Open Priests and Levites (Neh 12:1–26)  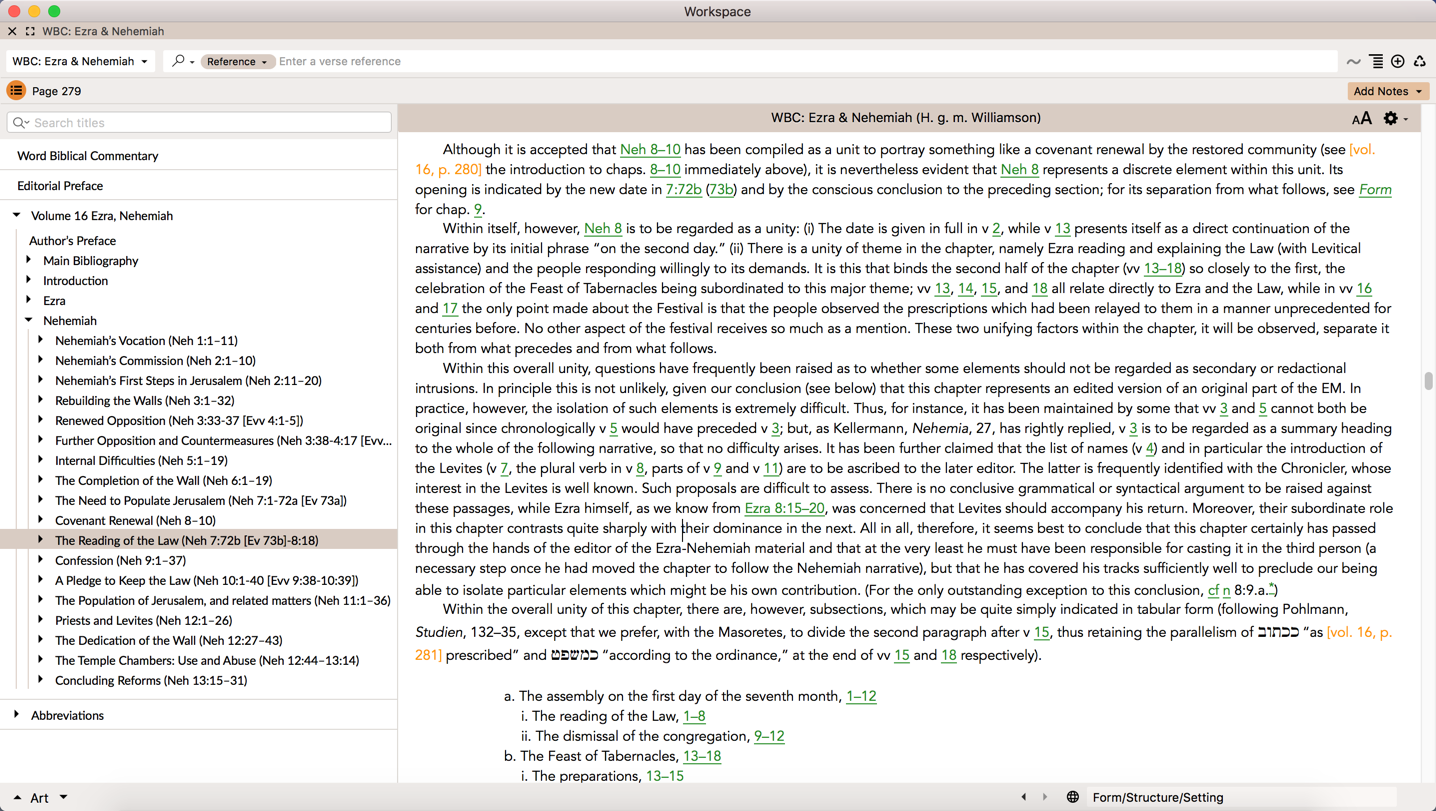coord(143,620)
